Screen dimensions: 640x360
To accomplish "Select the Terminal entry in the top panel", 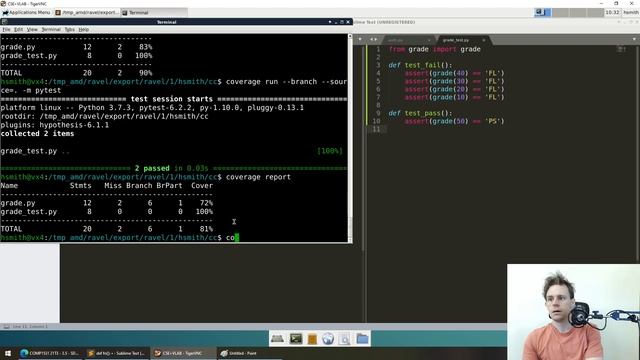I will coord(154,13).
